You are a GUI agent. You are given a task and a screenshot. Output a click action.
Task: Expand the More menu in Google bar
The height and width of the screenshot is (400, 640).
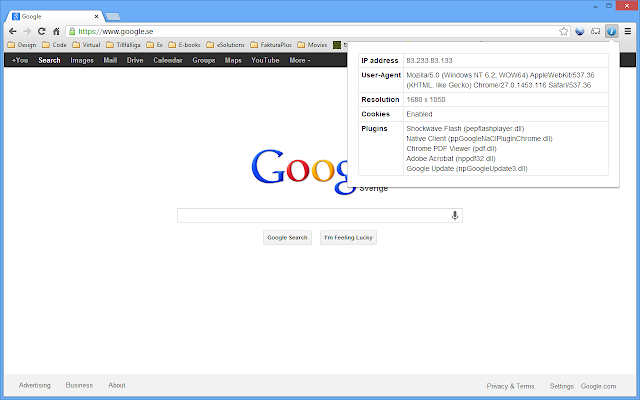[300, 60]
